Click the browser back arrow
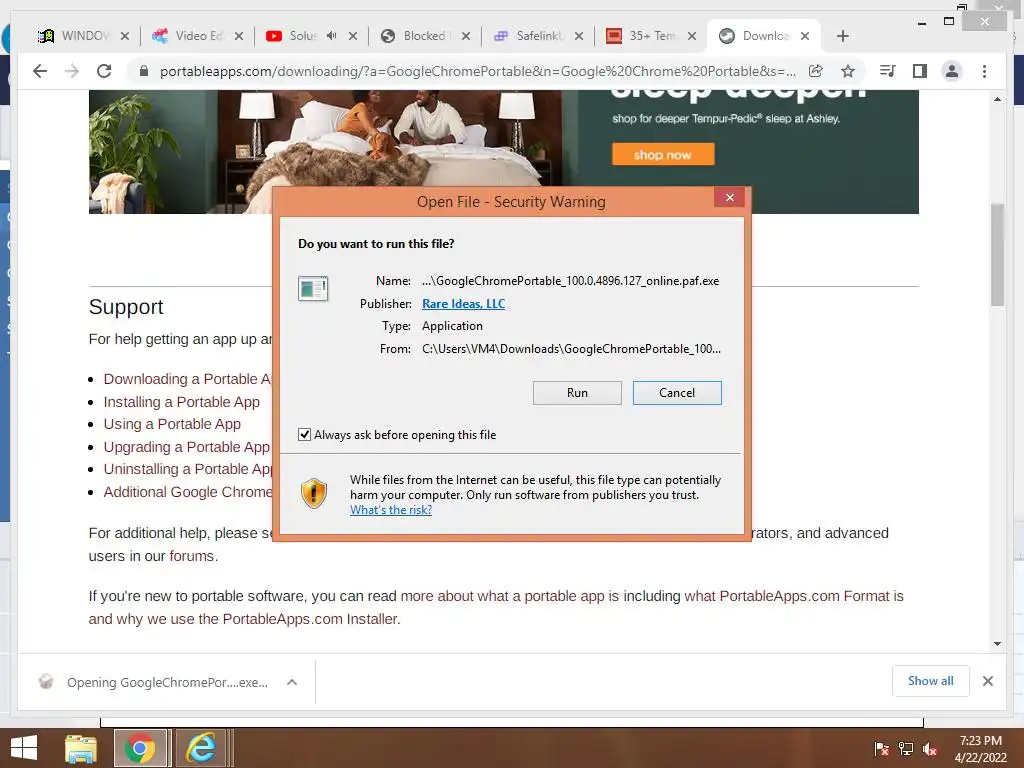The height and width of the screenshot is (768, 1024). [x=40, y=71]
